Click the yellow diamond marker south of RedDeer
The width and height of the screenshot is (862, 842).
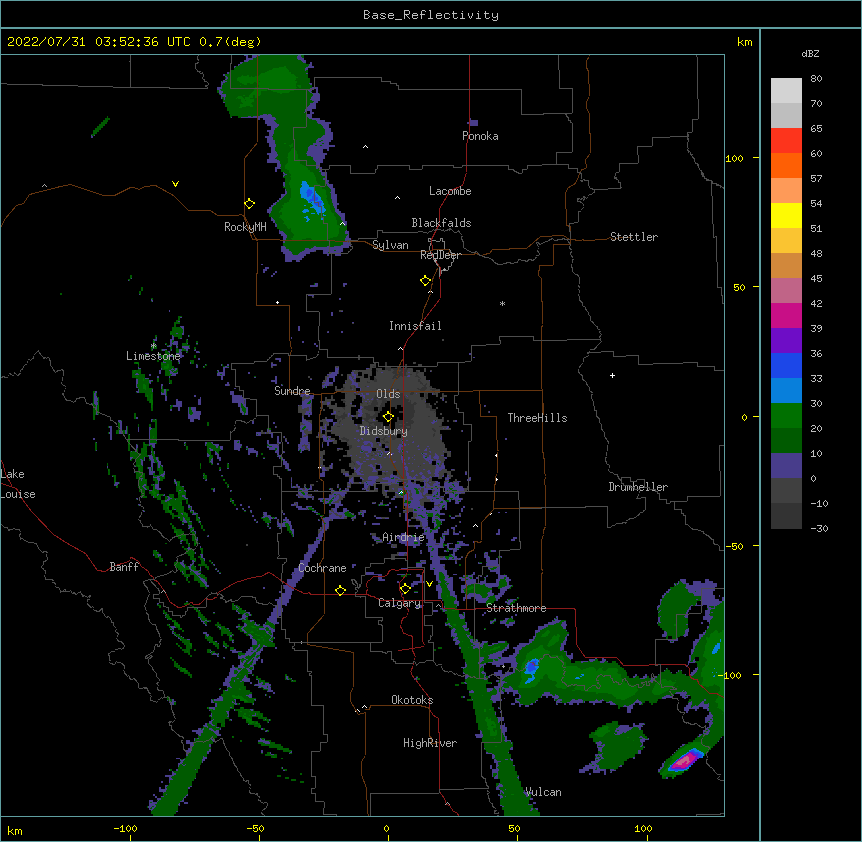[425, 281]
